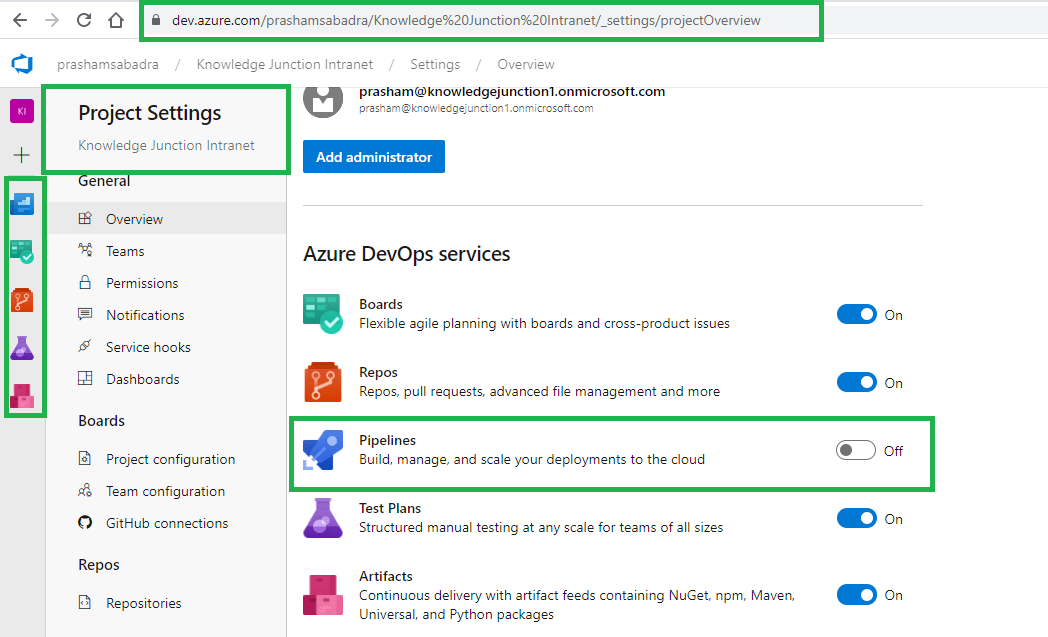Click the plus icon in left sidebar
Screen dimensions: 1048x637
coord(21,155)
